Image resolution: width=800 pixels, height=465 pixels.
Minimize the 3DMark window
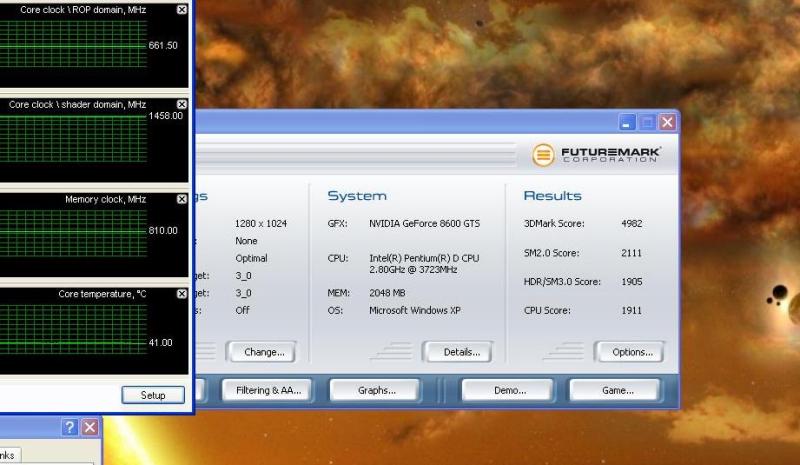[627, 123]
